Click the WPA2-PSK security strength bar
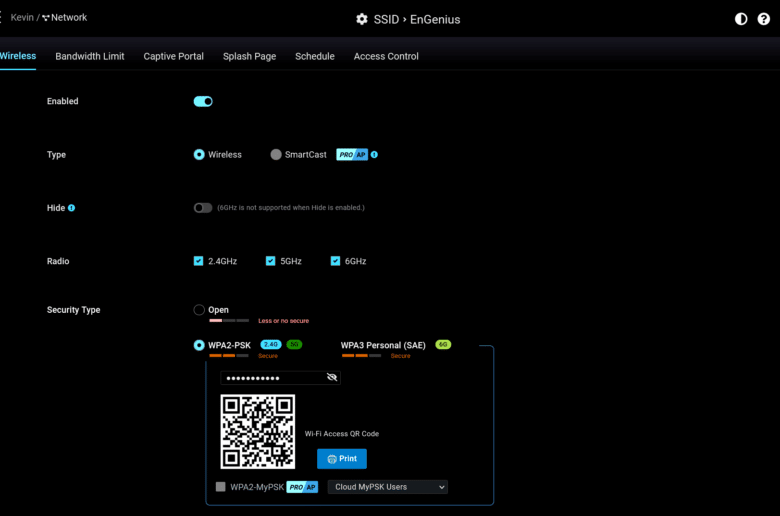The width and height of the screenshot is (780, 516). pyautogui.click(x=229, y=356)
